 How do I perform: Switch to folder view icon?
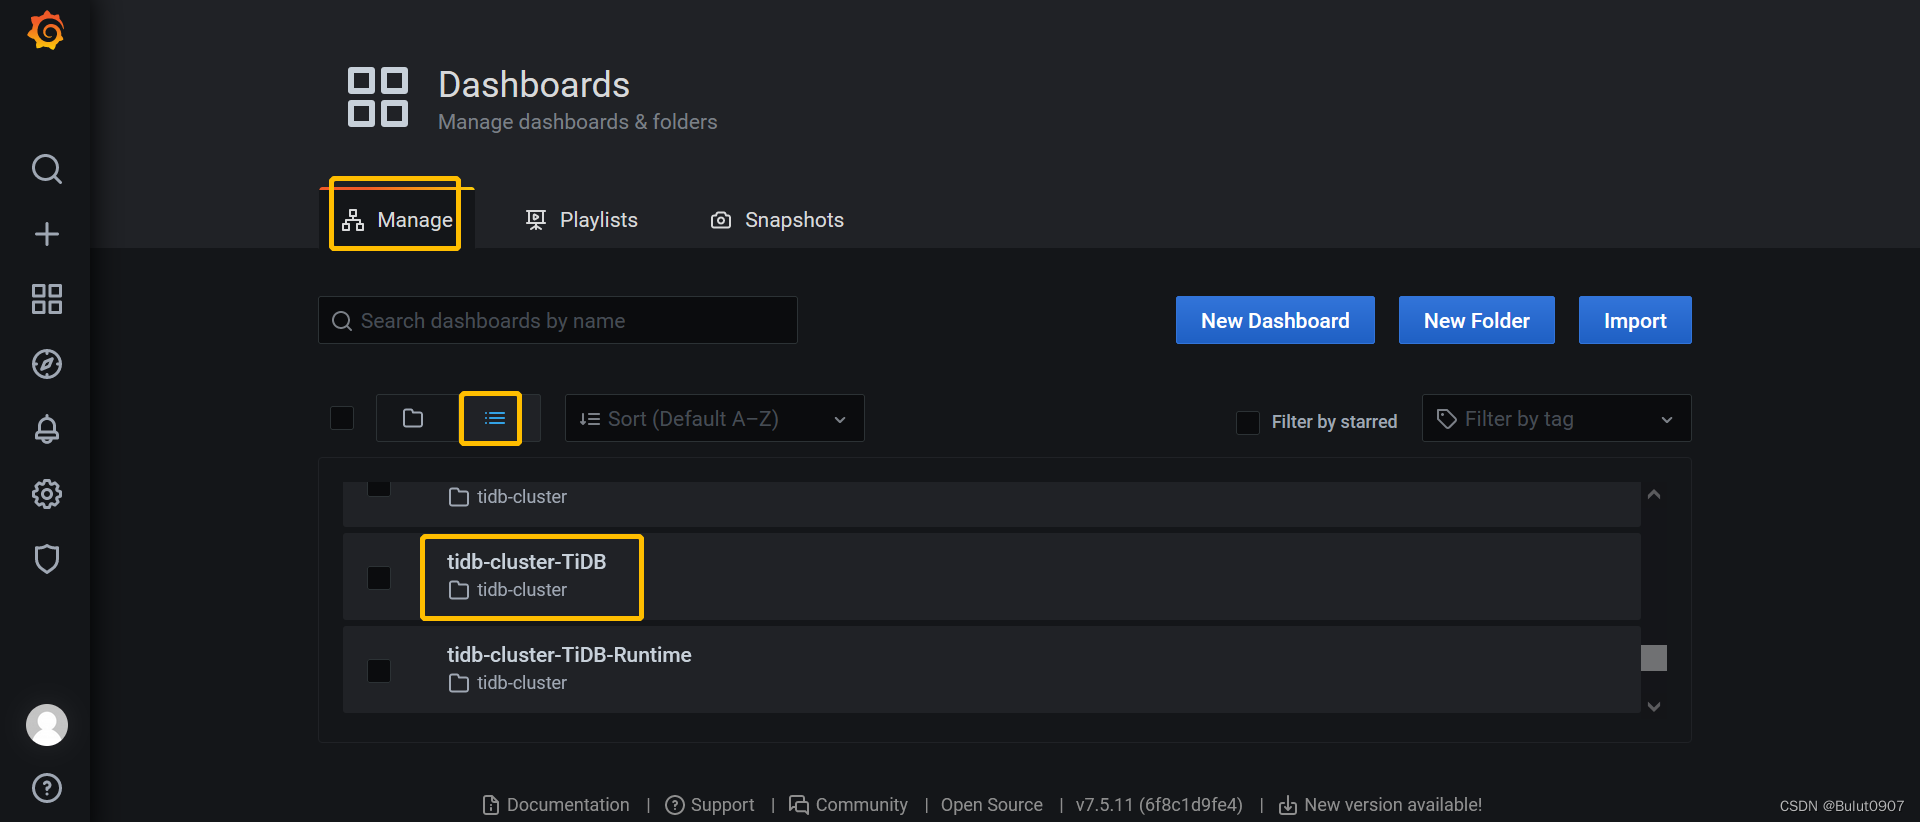tap(413, 418)
